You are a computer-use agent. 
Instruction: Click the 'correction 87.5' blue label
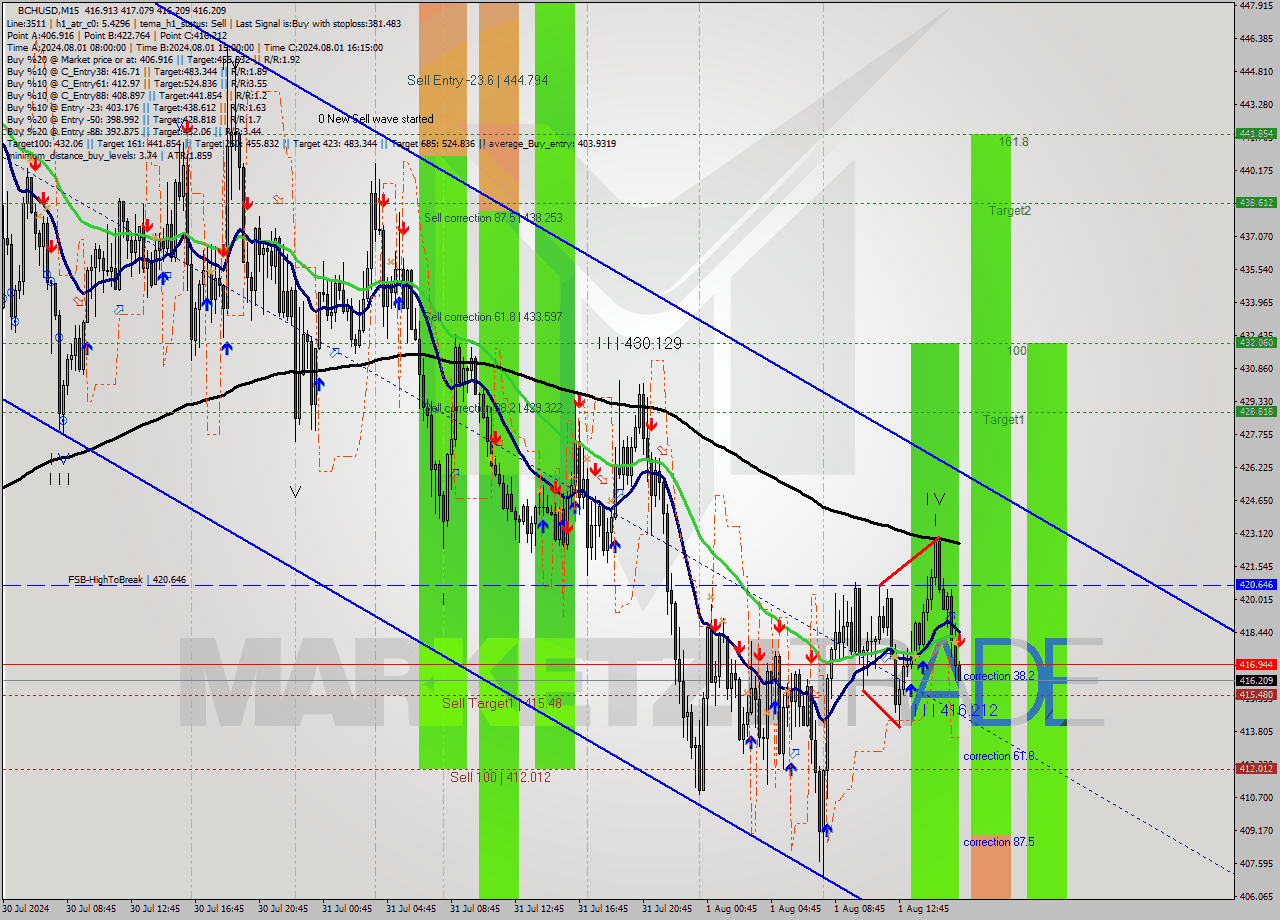tap(999, 842)
